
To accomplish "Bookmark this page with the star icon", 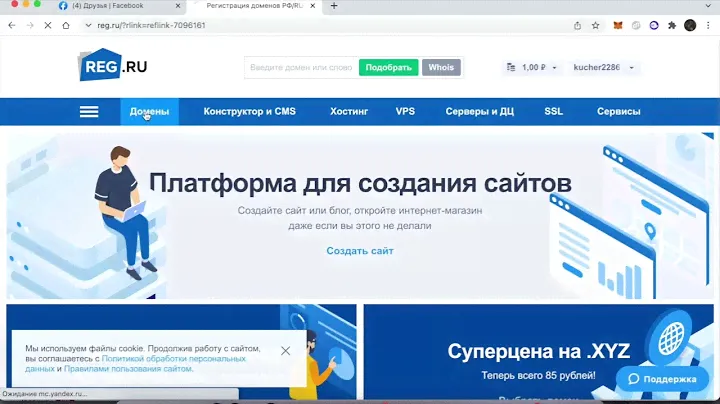I will (x=596, y=25).
